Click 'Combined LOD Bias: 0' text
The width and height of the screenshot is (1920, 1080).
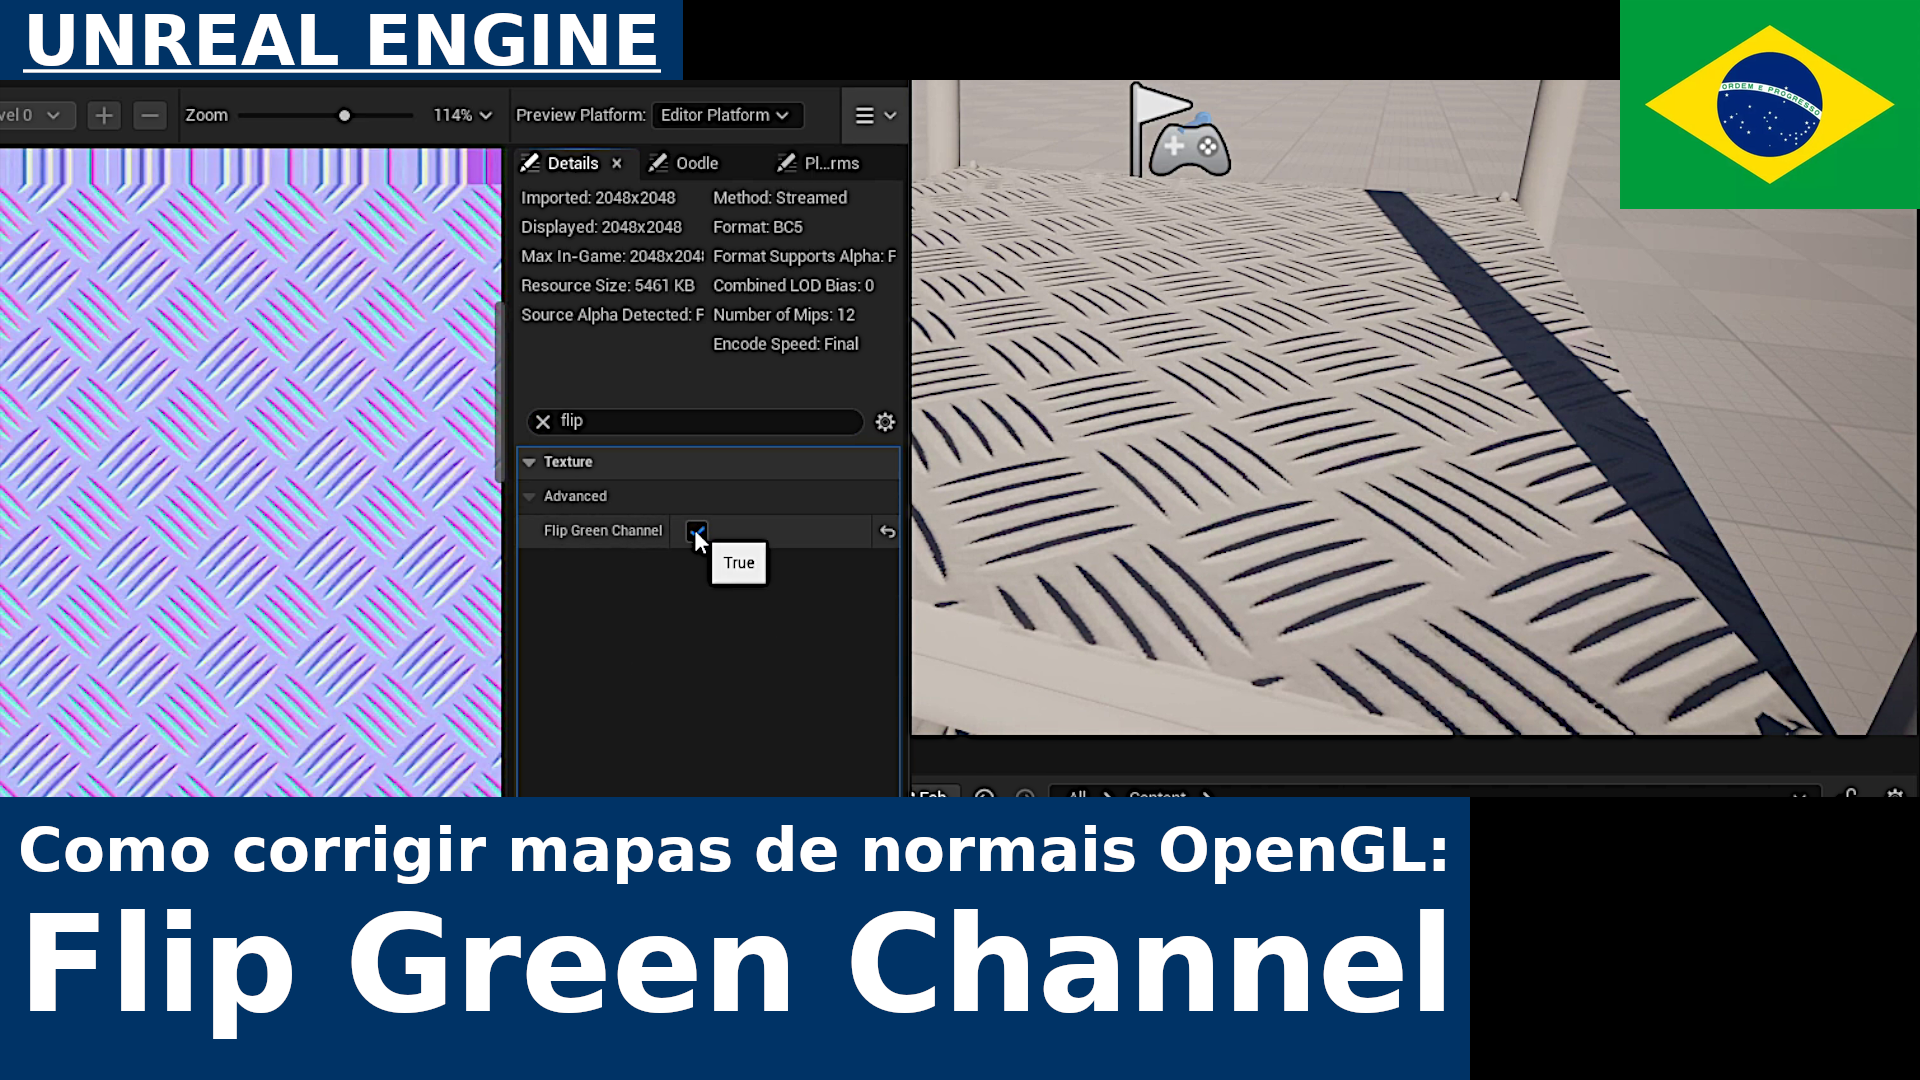pyautogui.click(x=794, y=286)
